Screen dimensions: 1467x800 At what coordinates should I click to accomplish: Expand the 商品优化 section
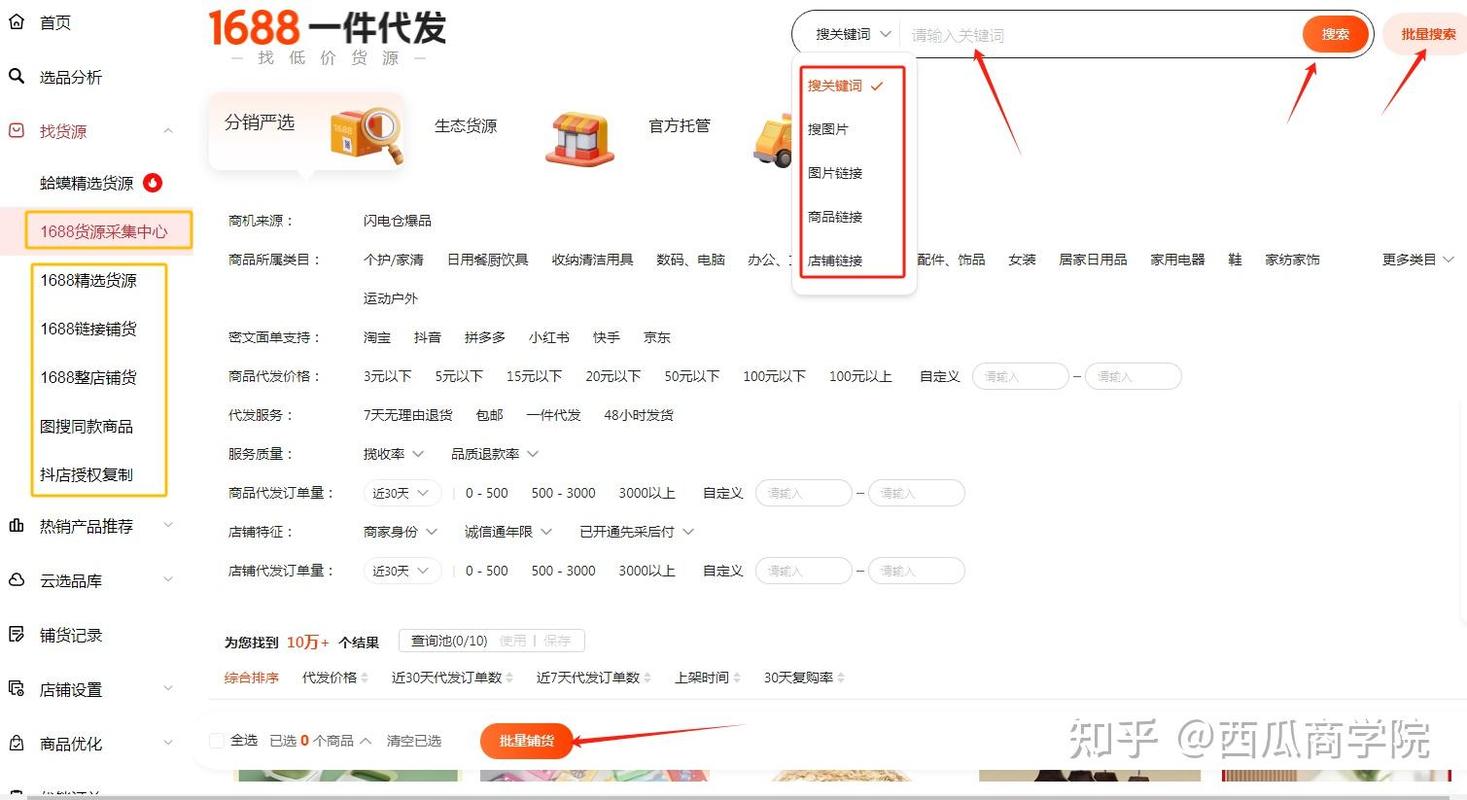tap(168, 743)
